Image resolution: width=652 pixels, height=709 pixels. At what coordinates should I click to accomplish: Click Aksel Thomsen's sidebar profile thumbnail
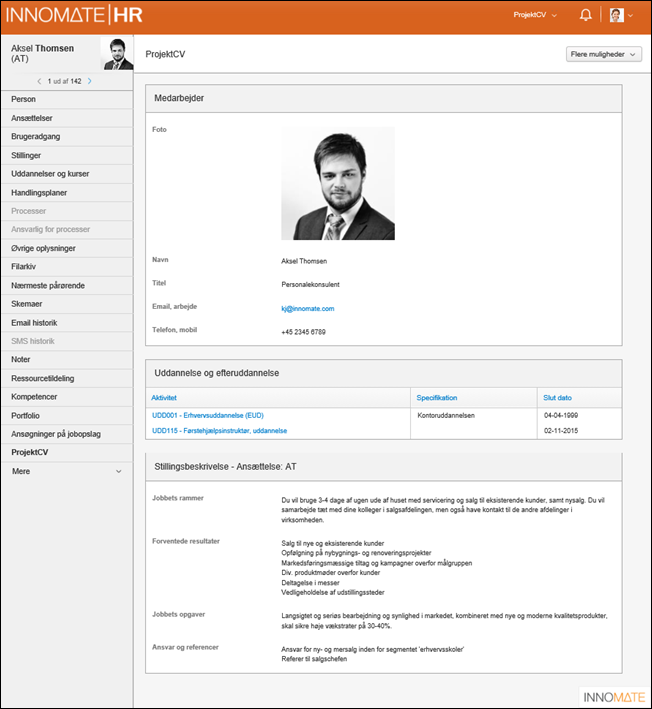118,54
